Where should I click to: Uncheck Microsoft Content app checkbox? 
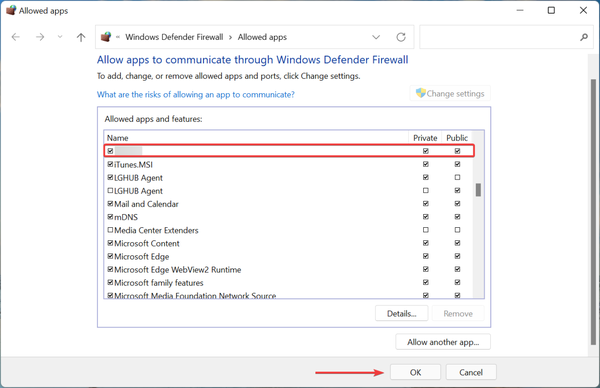click(x=110, y=243)
